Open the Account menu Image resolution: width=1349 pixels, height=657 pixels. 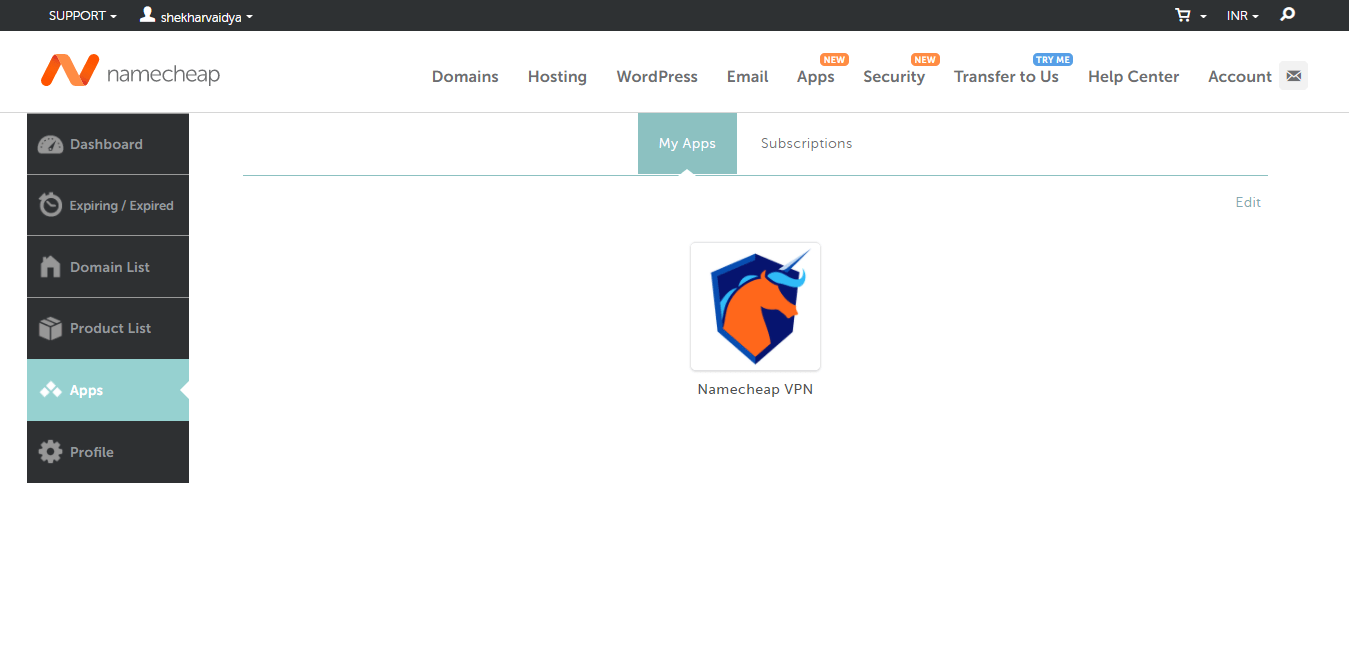[x=1240, y=76]
